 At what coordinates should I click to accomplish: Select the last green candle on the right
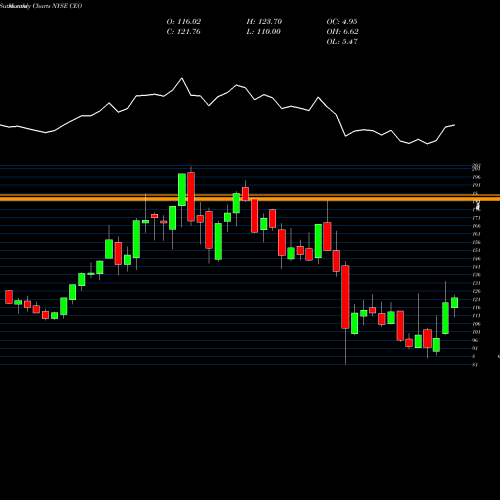point(454,303)
